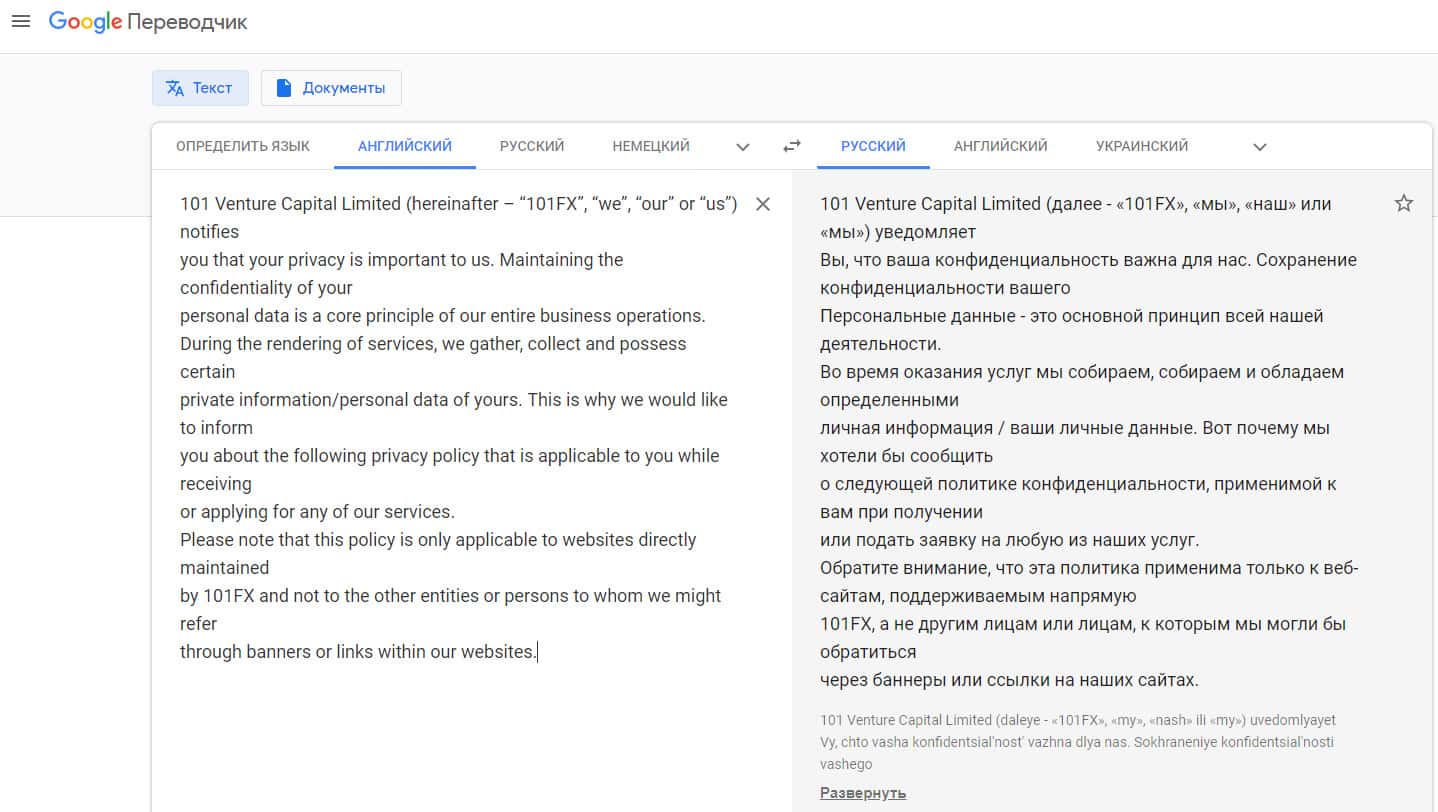Select РУССКИЙ as target language
Viewport: 1438px width, 812px height.
(x=873, y=146)
